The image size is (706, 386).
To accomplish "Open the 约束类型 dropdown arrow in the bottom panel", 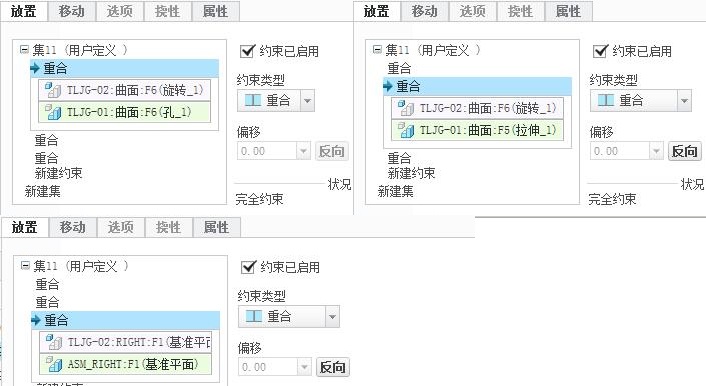I will 332,317.
